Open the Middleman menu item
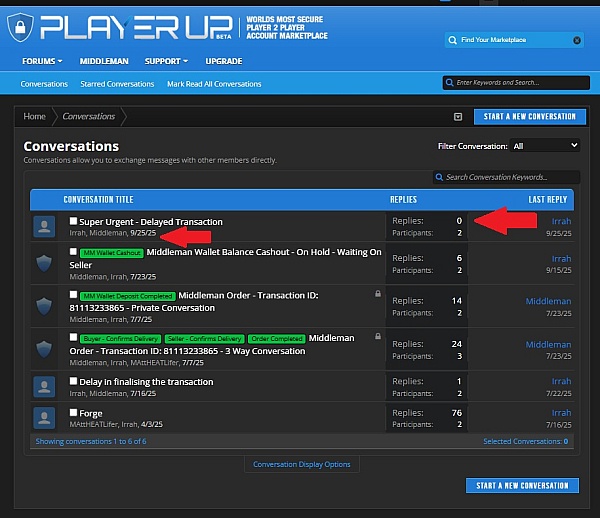The width and height of the screenshot is (600, 518). pos(105,61)
